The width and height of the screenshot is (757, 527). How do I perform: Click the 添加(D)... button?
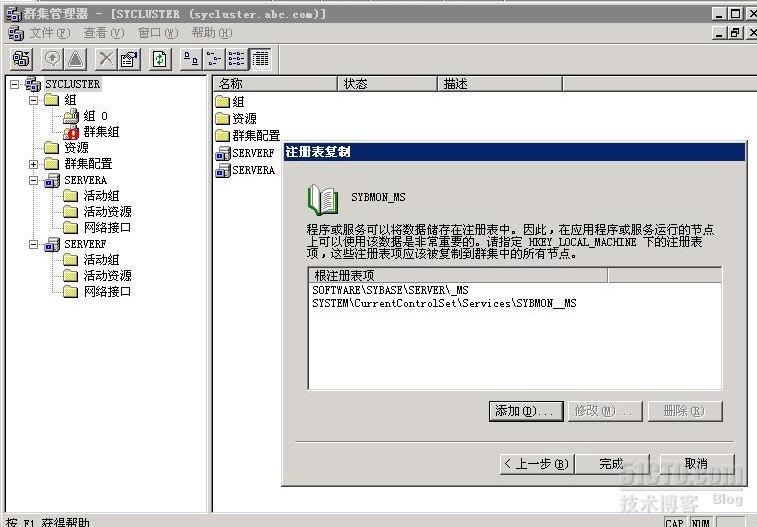(x=526, y=411)
